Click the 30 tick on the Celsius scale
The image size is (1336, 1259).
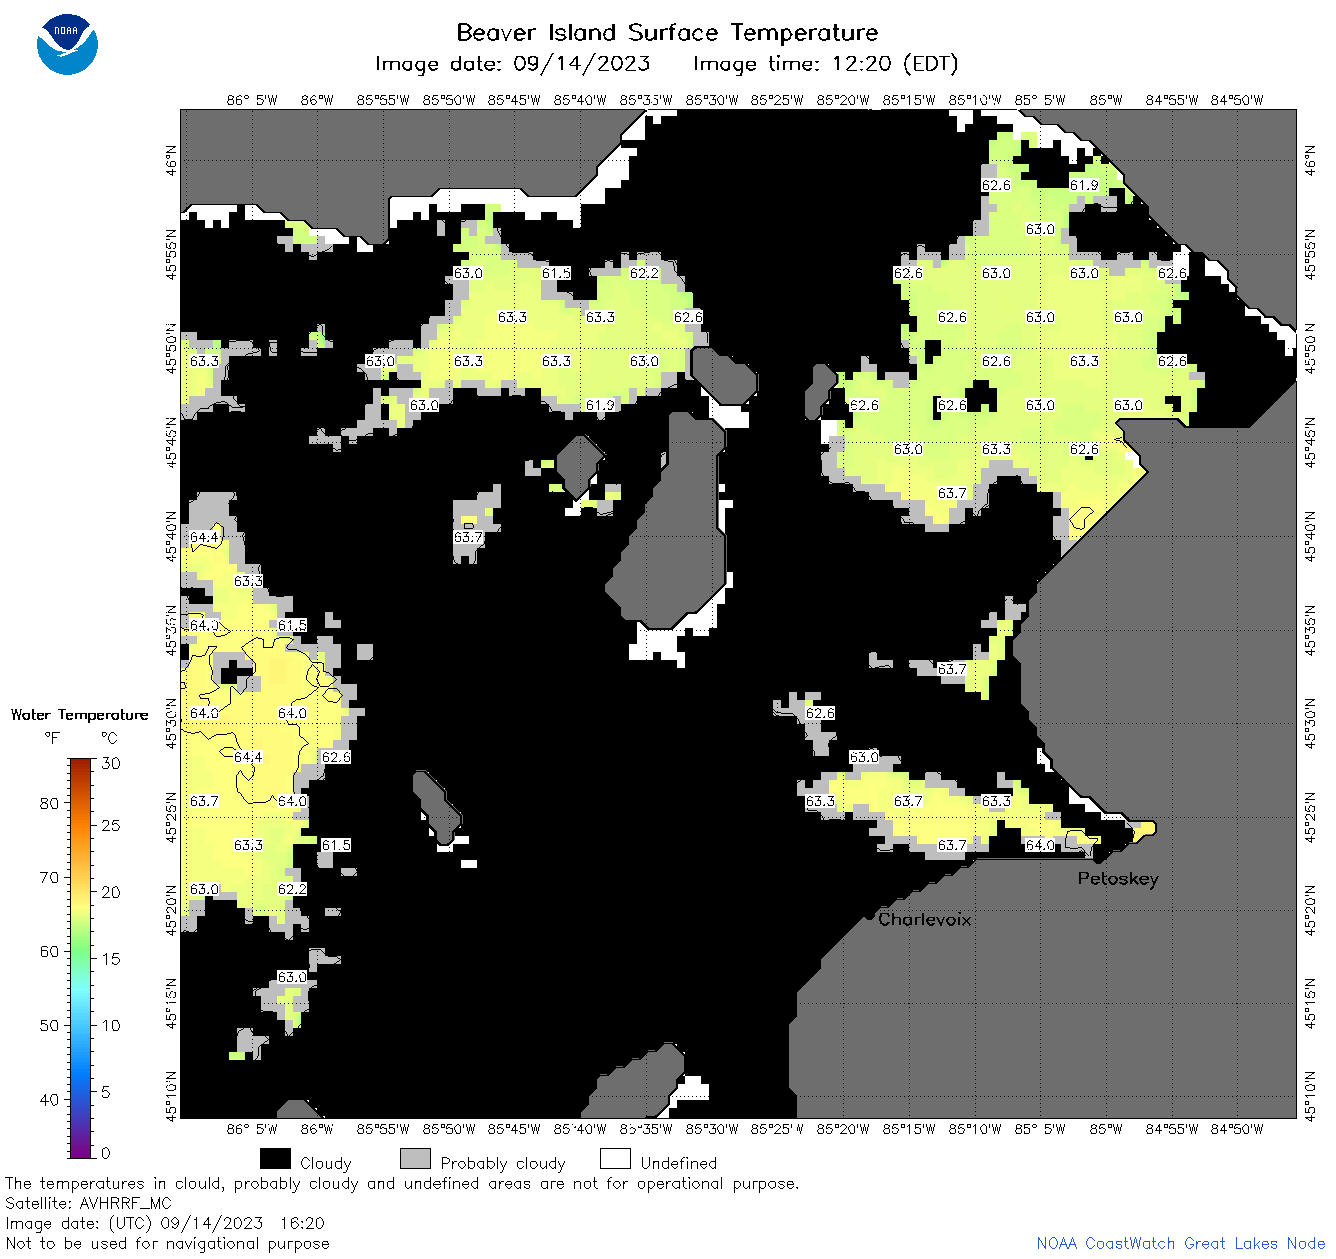(111, 763)
